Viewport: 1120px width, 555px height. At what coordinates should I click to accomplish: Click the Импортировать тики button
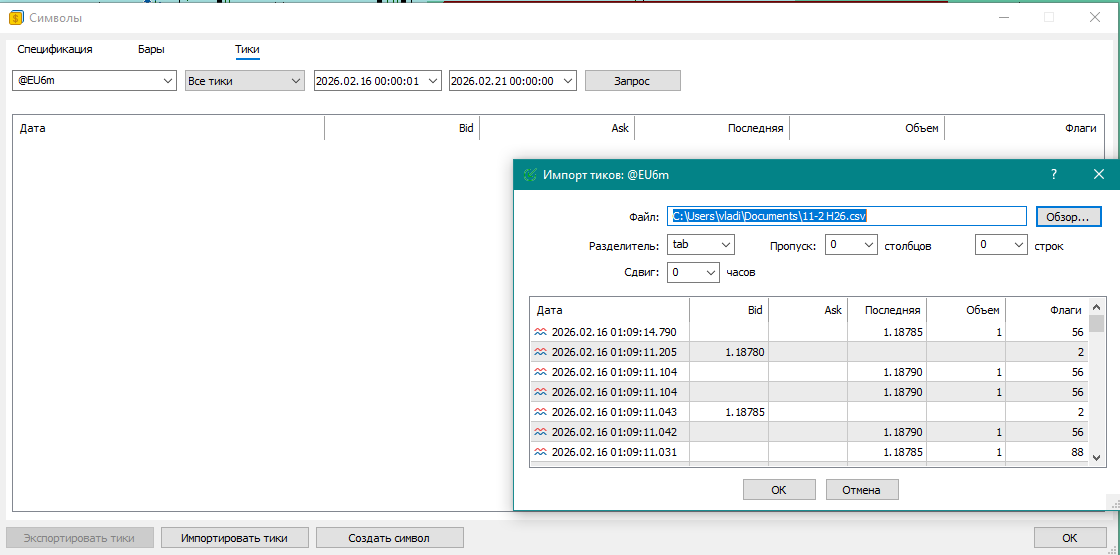pos(234,538)
